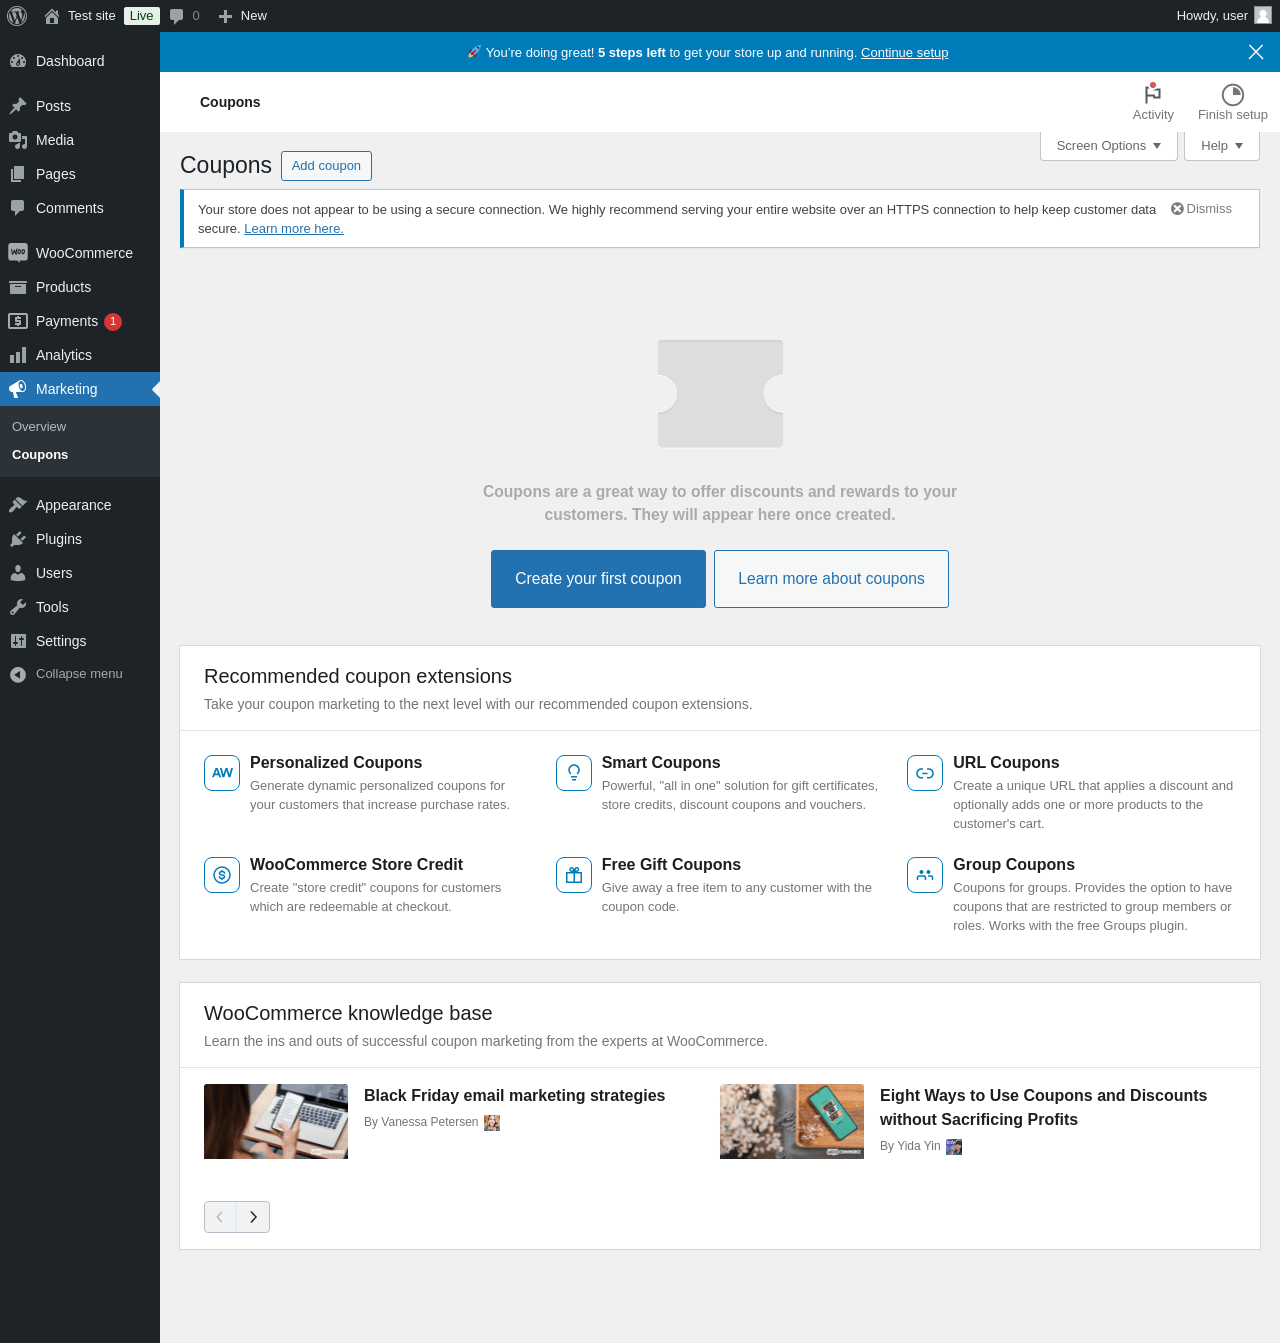Open the Free Gift Coupons icon
This screenshot has height=1343, width=1280.
574,875
